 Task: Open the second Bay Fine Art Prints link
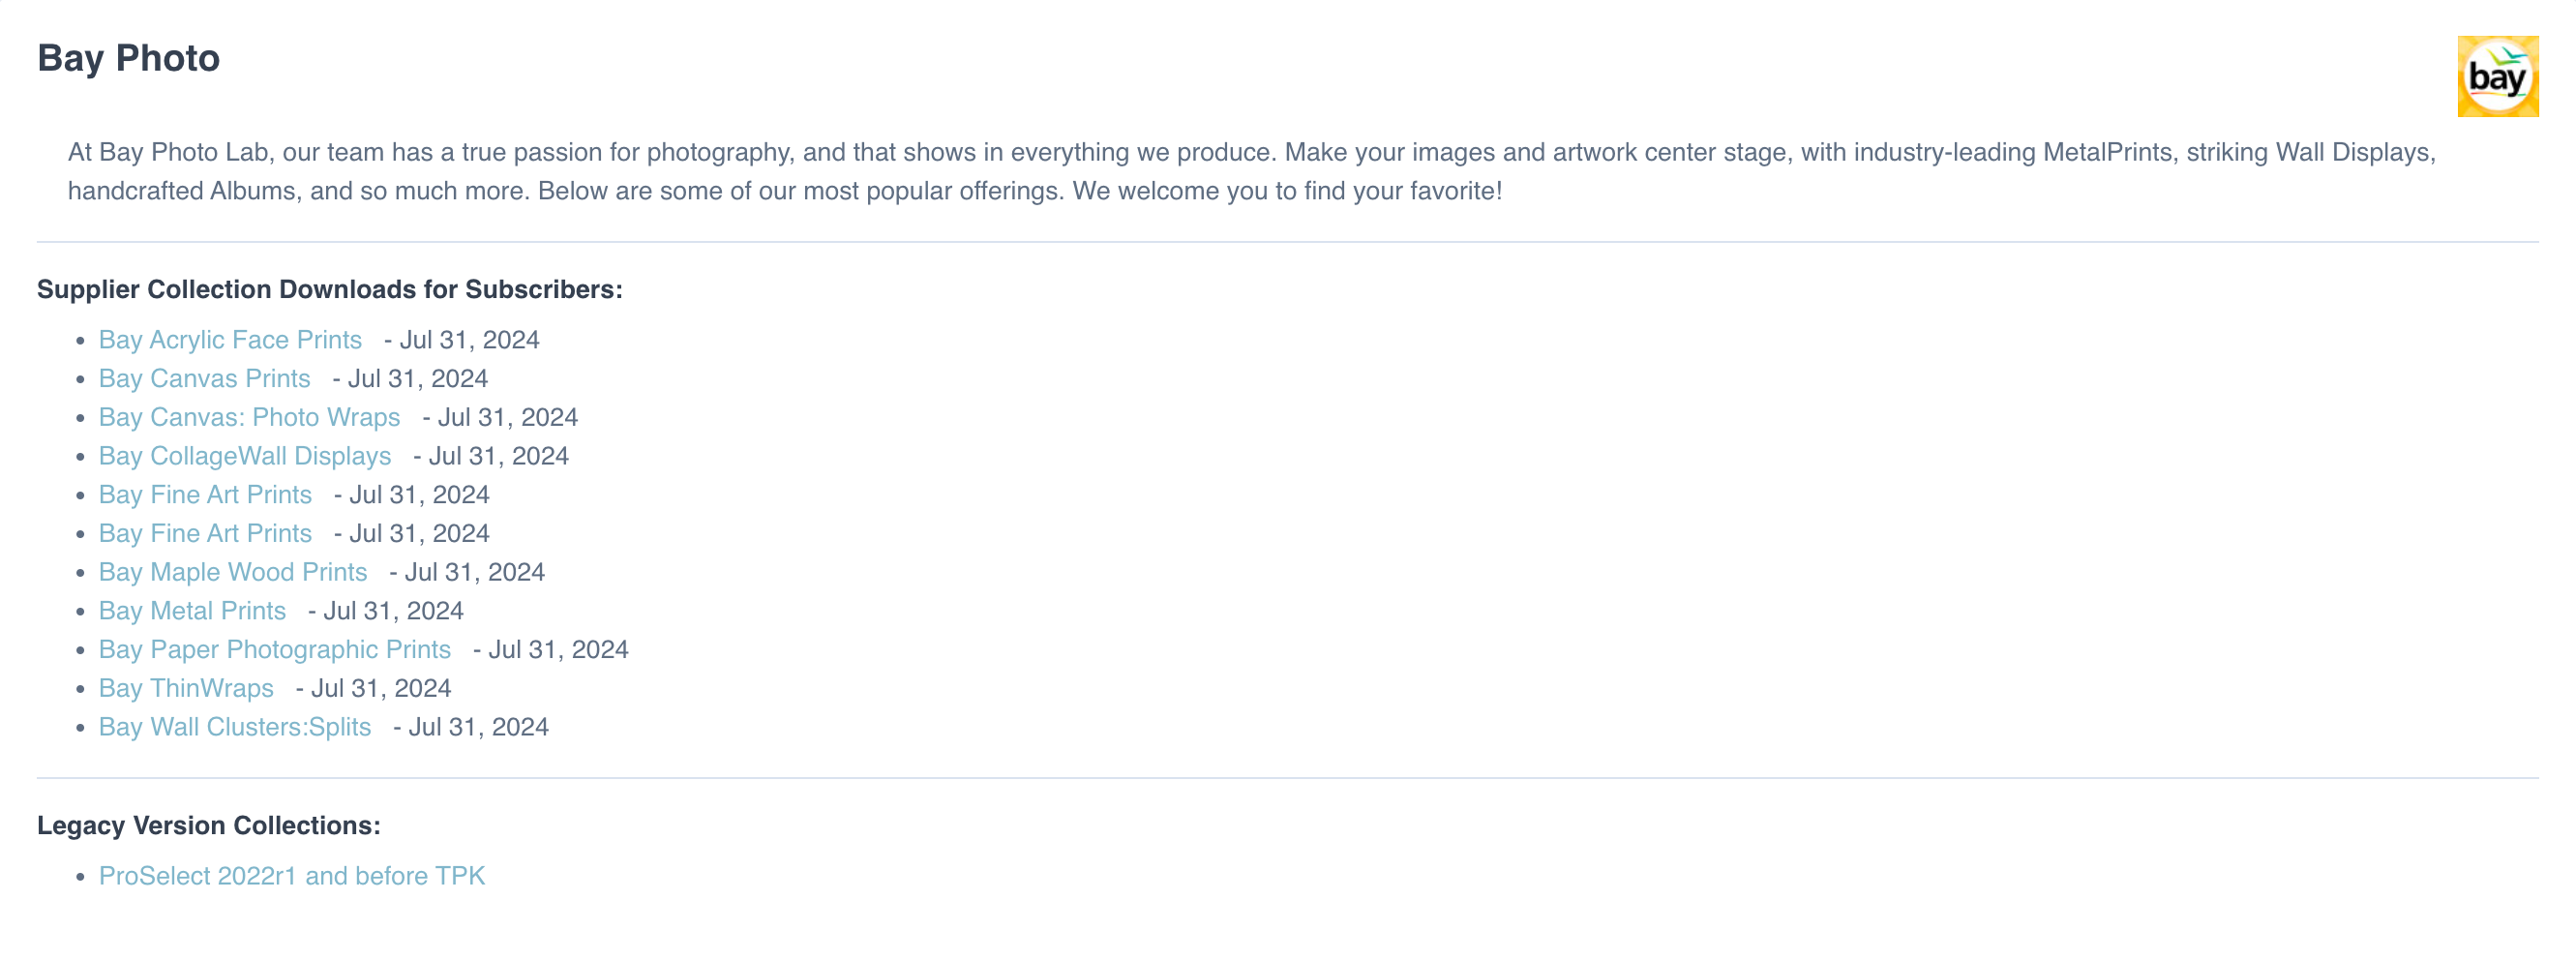pos(205,534)
